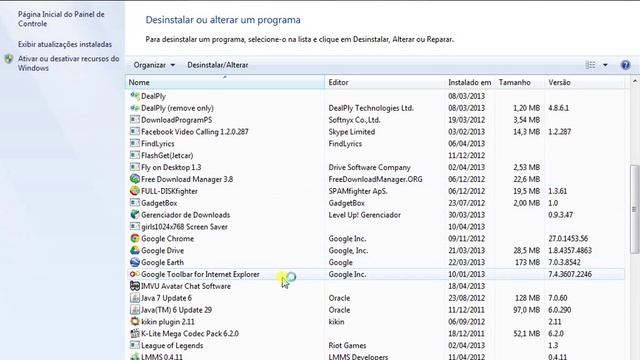Sort by Instalado em column header
The image size is (640, 360).
469,82
